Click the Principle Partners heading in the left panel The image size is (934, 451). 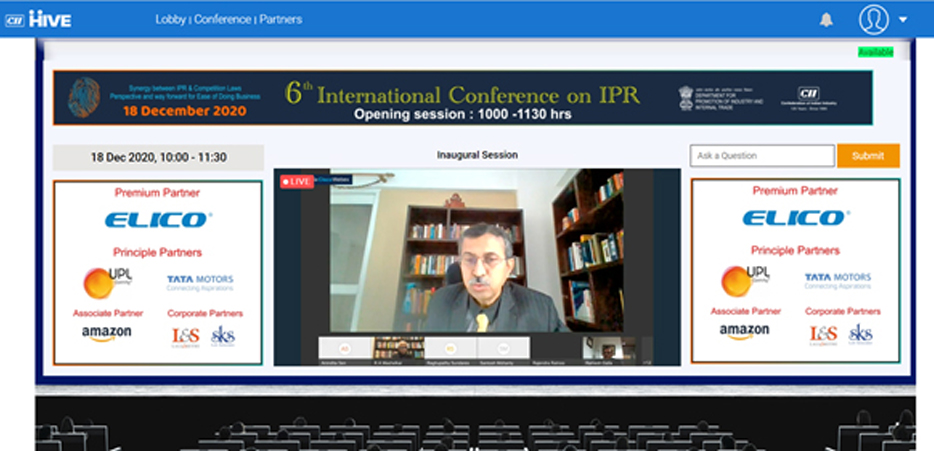pos(157,252)
